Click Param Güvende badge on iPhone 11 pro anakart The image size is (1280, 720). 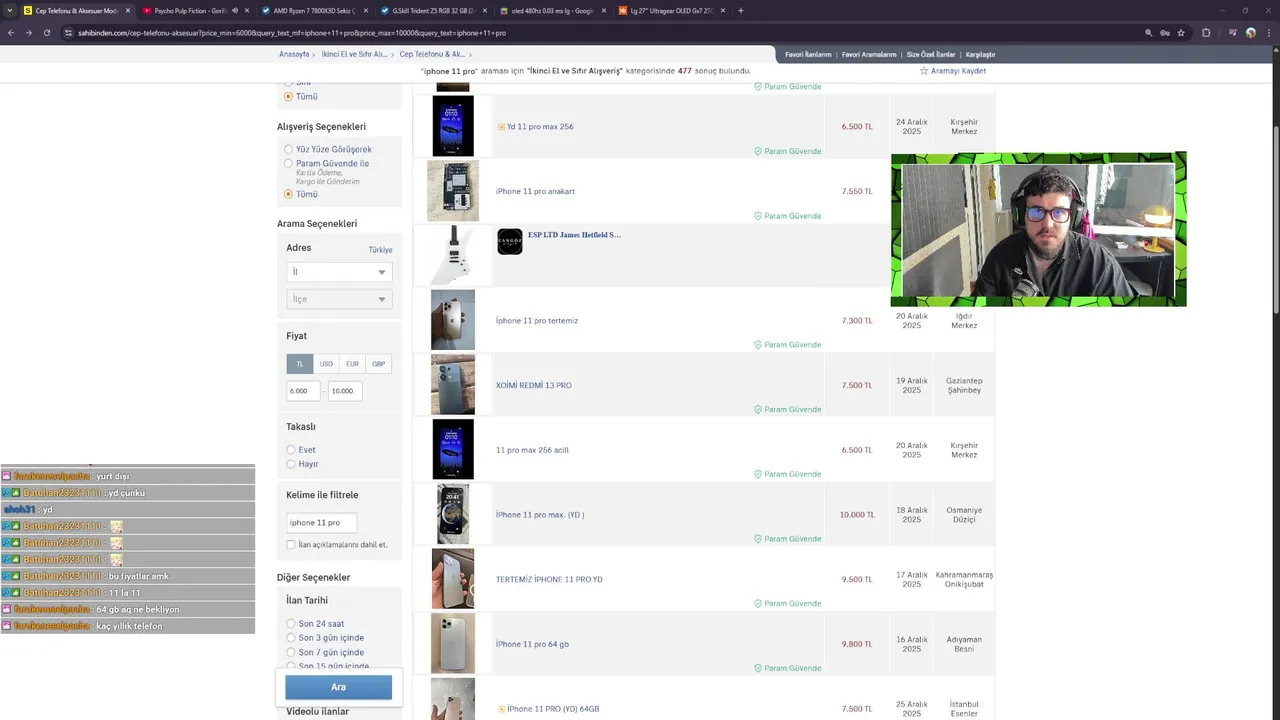(x=787, y=216)
